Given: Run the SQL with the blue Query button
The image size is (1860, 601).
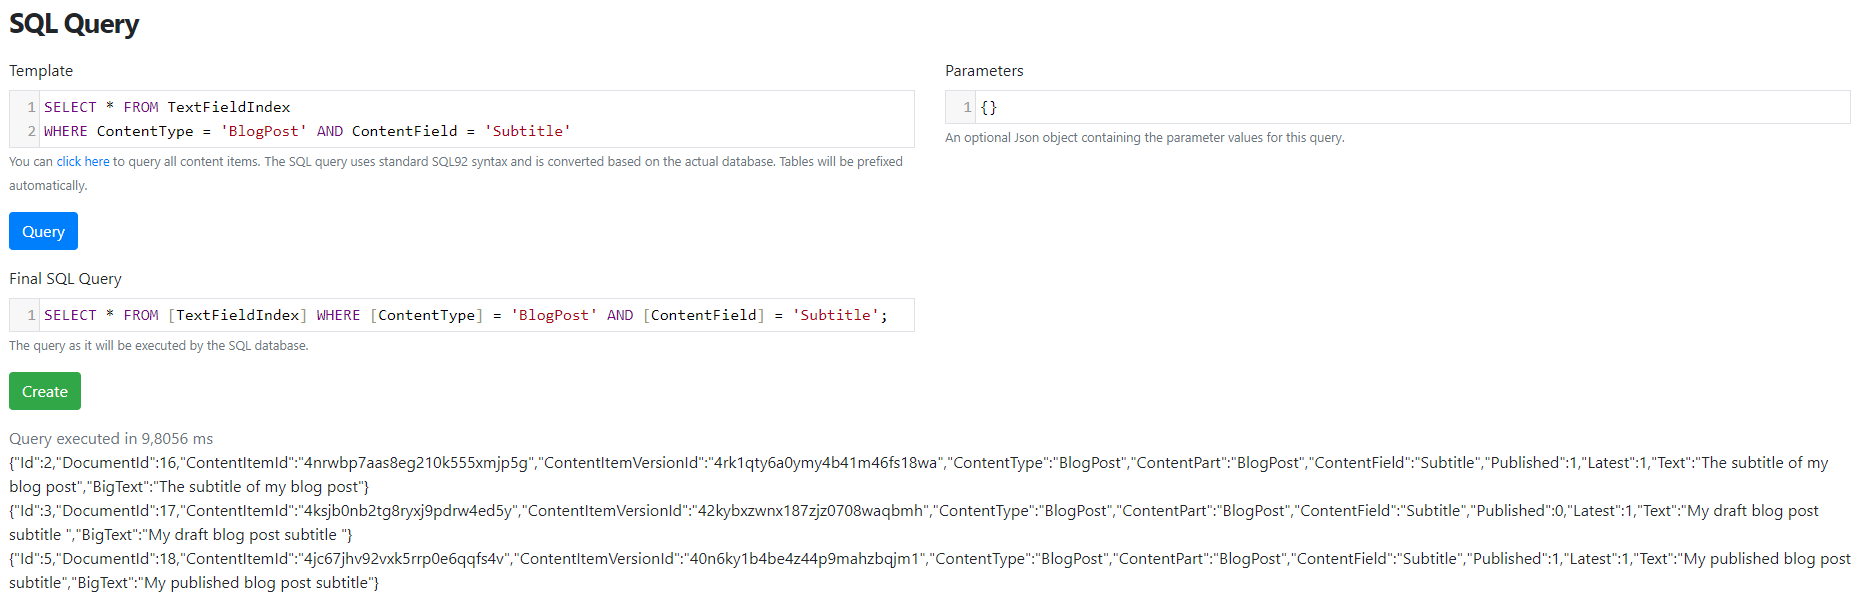Looking at the screenshot, I should (43, 231).
